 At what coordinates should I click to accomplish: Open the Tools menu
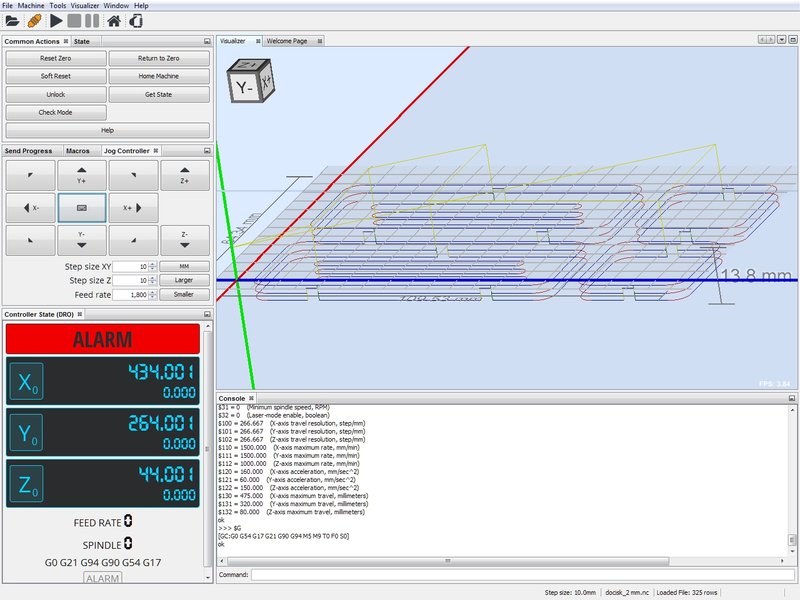point(58,6)
